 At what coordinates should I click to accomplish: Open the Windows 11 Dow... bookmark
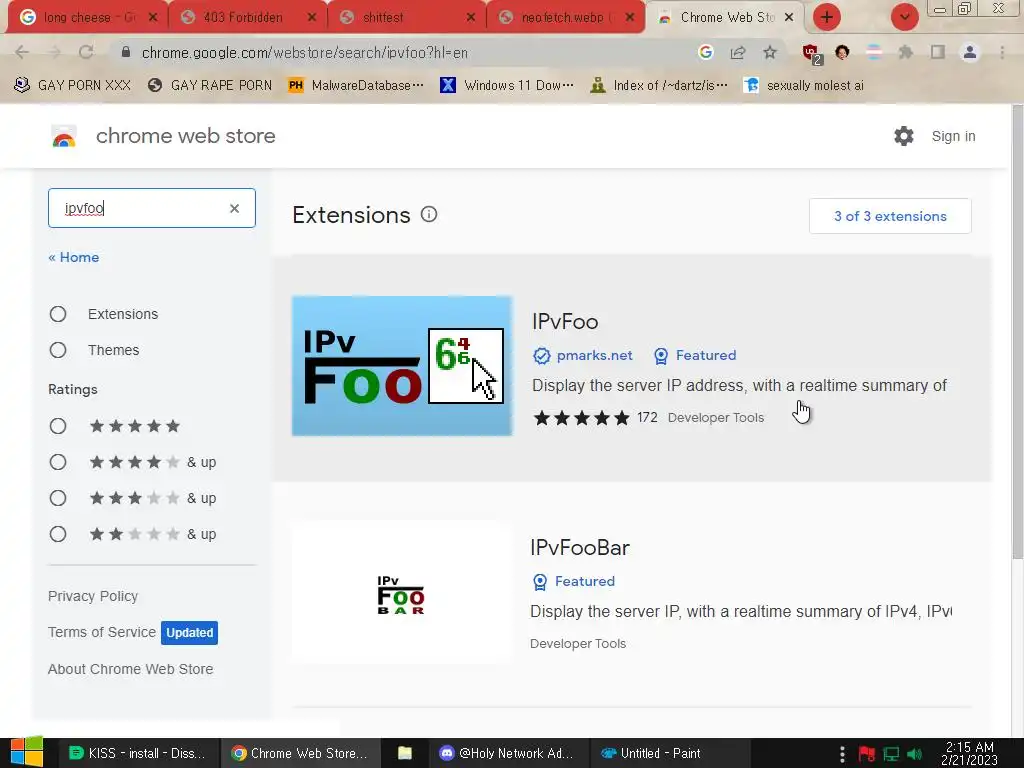pos(507,86)
